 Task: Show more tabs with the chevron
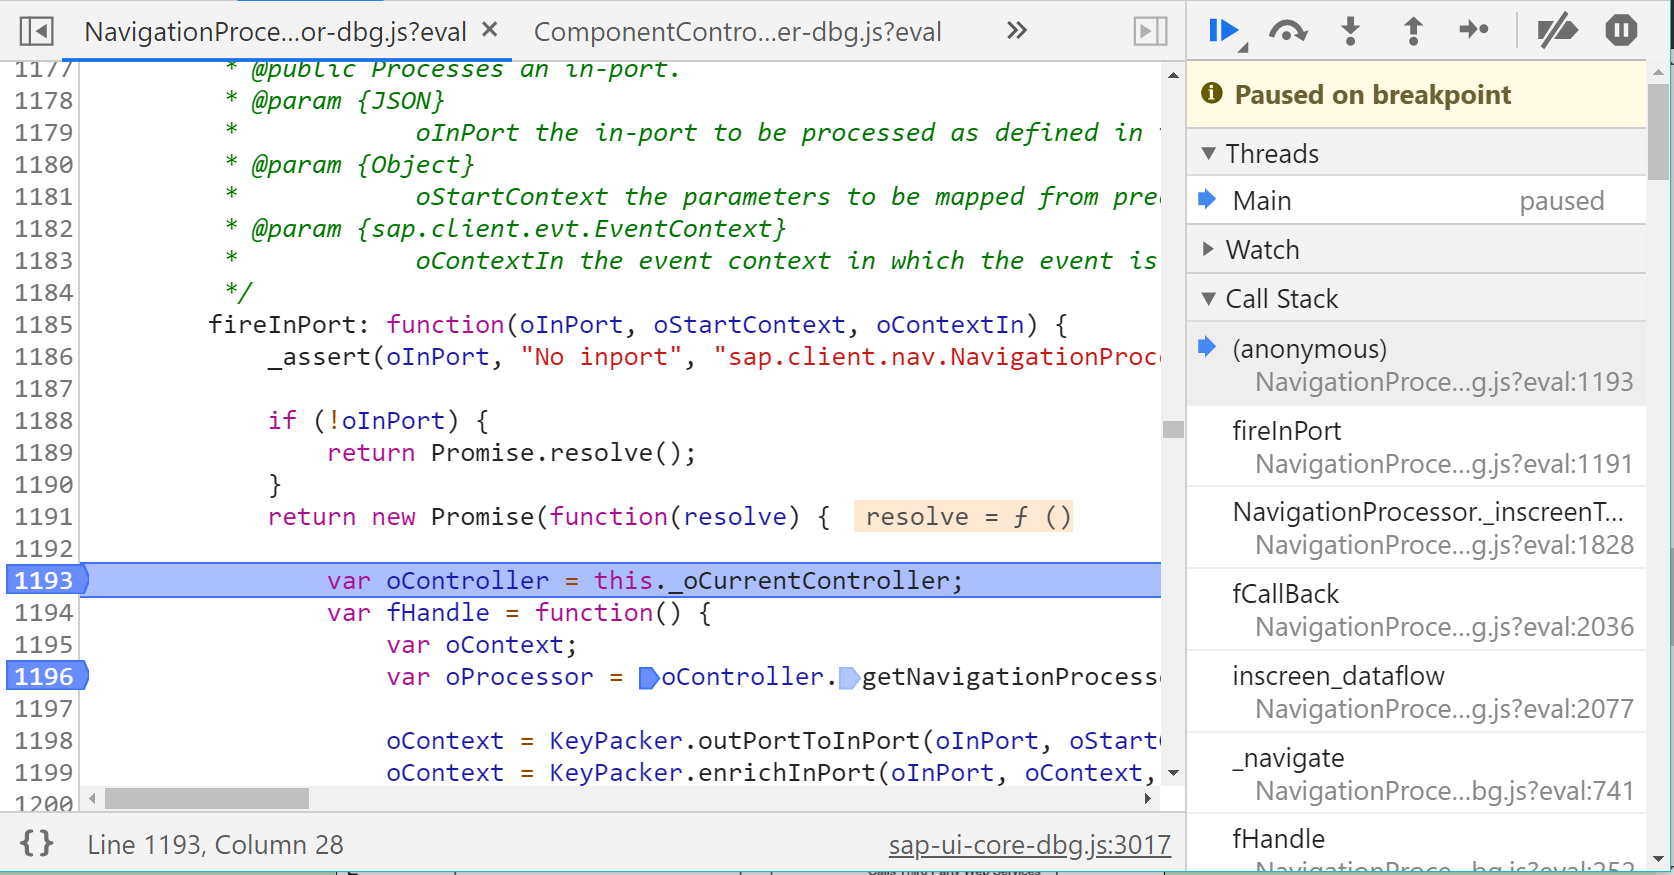click(1016, 31)
